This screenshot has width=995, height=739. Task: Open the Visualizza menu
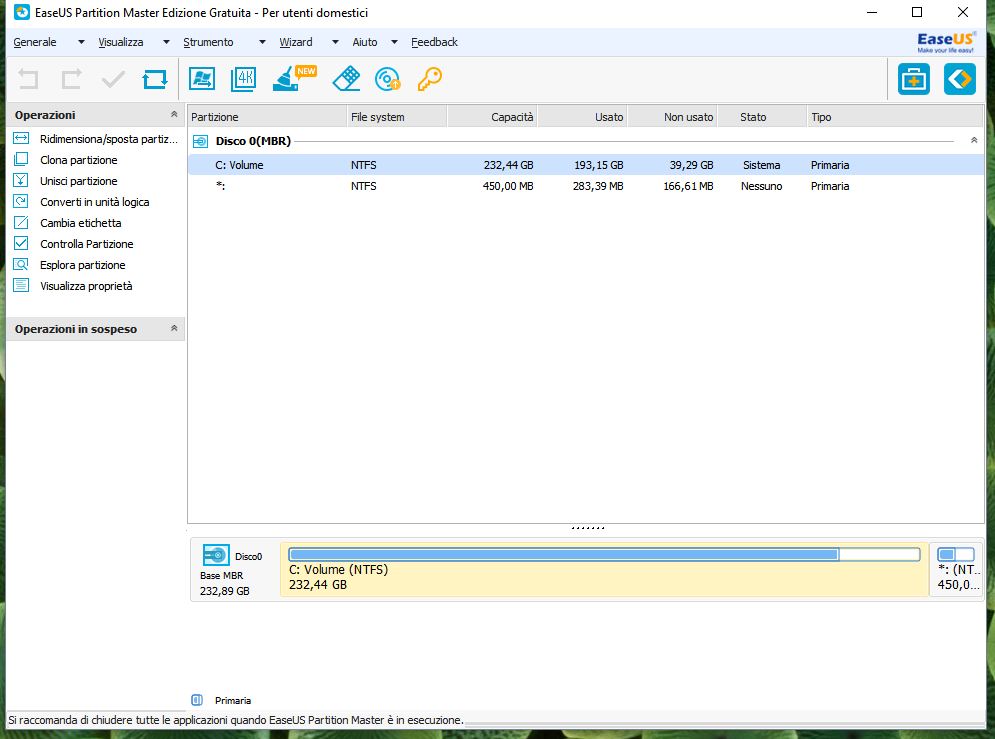(x=121, y=42)
